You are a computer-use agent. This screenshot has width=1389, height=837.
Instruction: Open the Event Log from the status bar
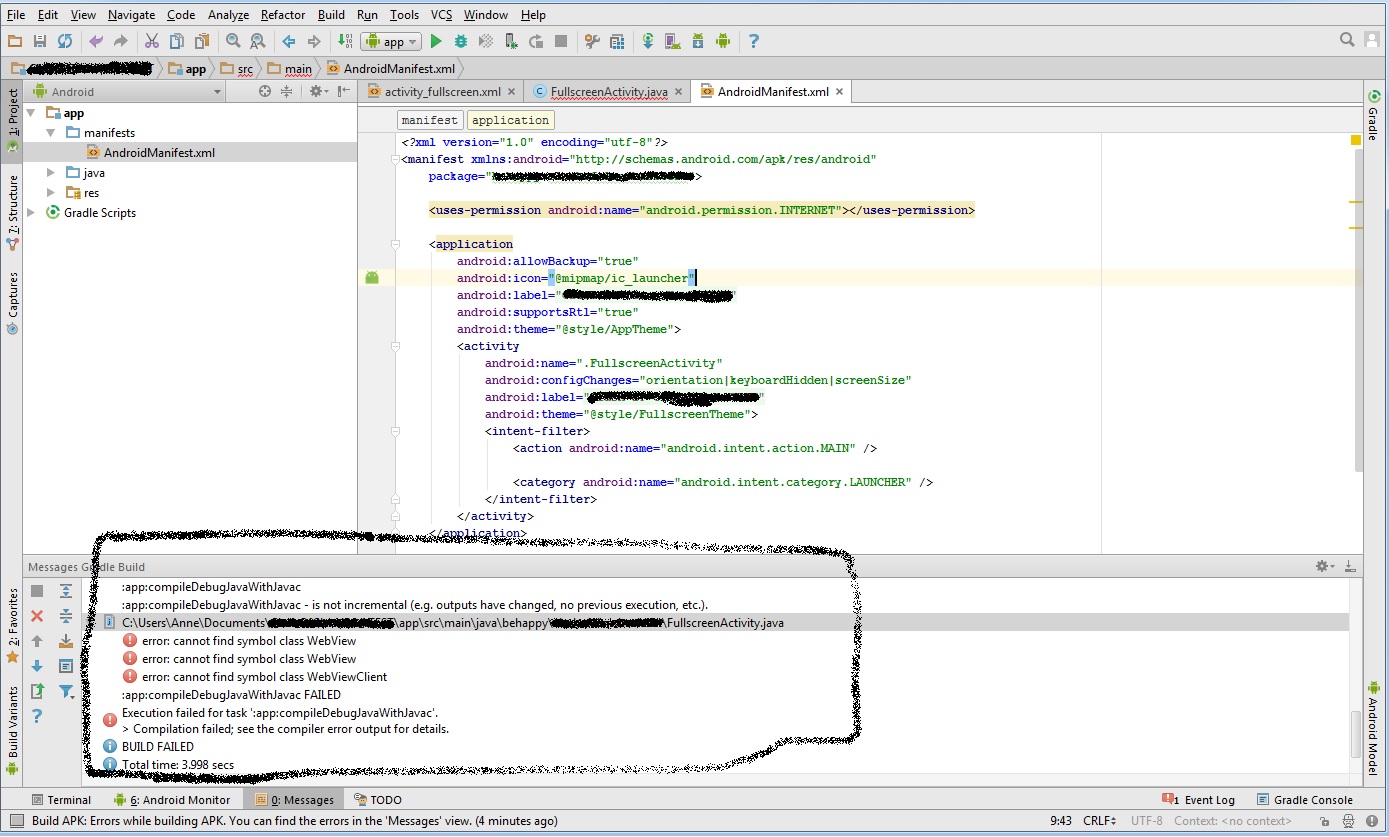[1200, 800]
